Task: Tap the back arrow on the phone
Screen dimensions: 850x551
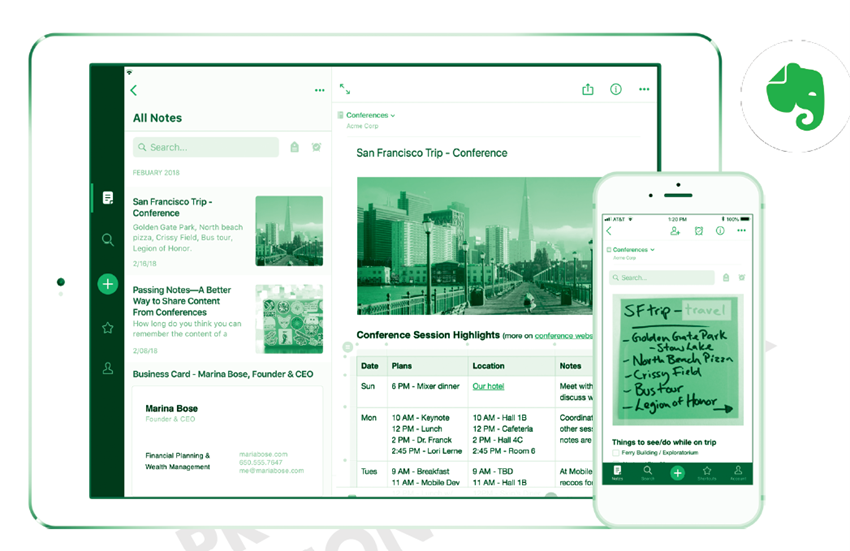Action: coord(609,231)
